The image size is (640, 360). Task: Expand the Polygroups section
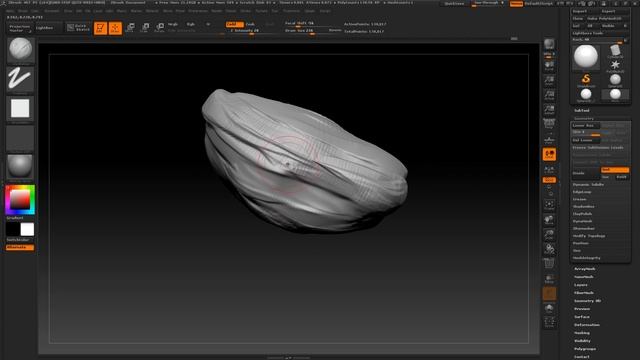tap(584, 349)
